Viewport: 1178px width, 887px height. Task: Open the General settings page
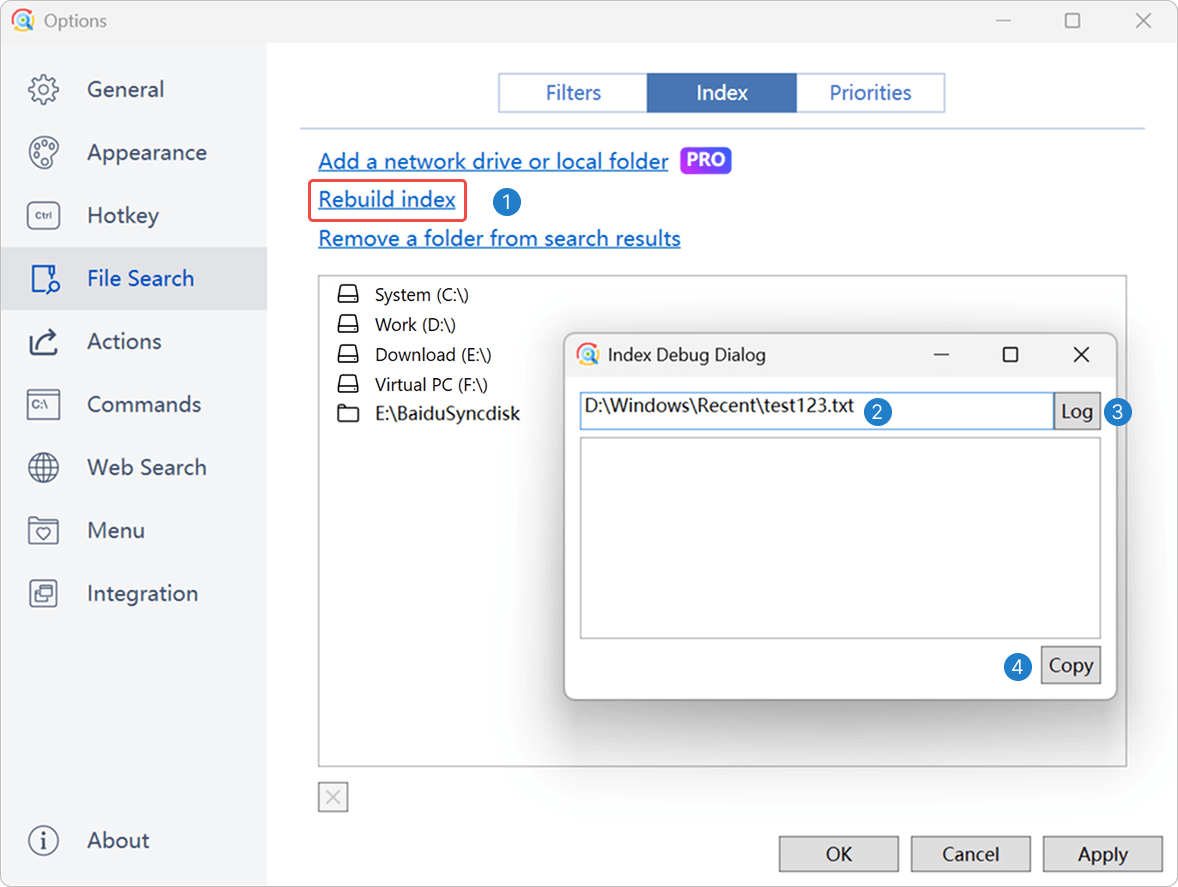pyautogui.click(x=134, y=89)
